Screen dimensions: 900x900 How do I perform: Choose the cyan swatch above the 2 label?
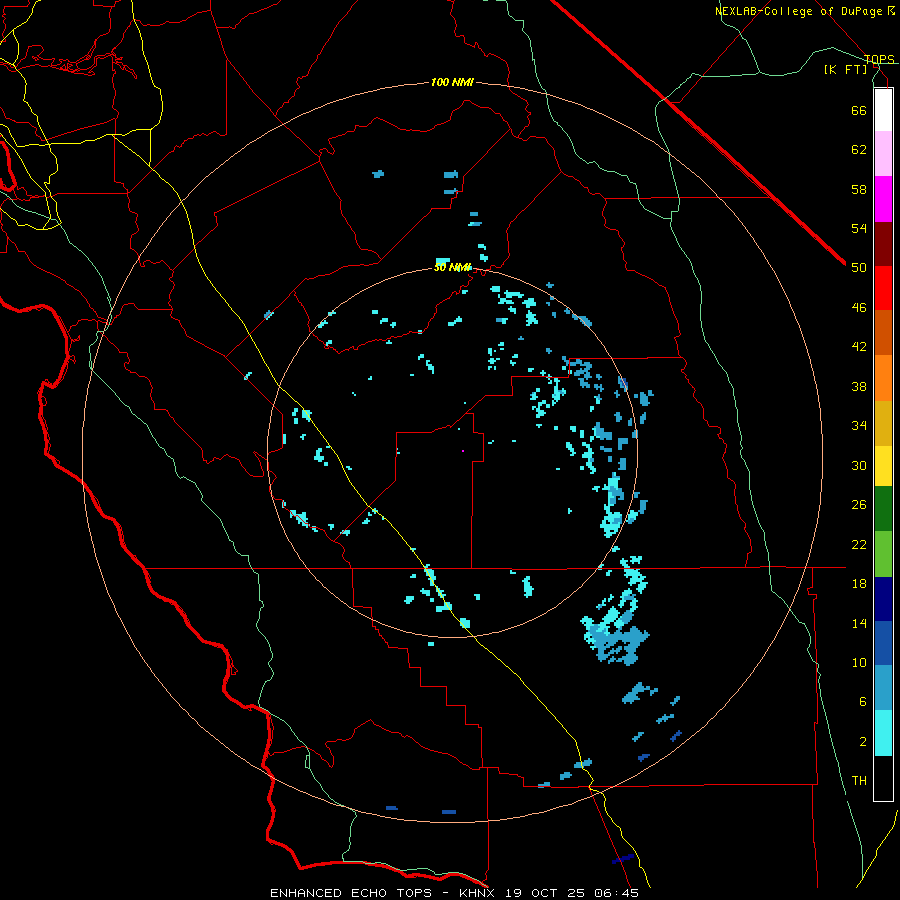click(883, 733)
